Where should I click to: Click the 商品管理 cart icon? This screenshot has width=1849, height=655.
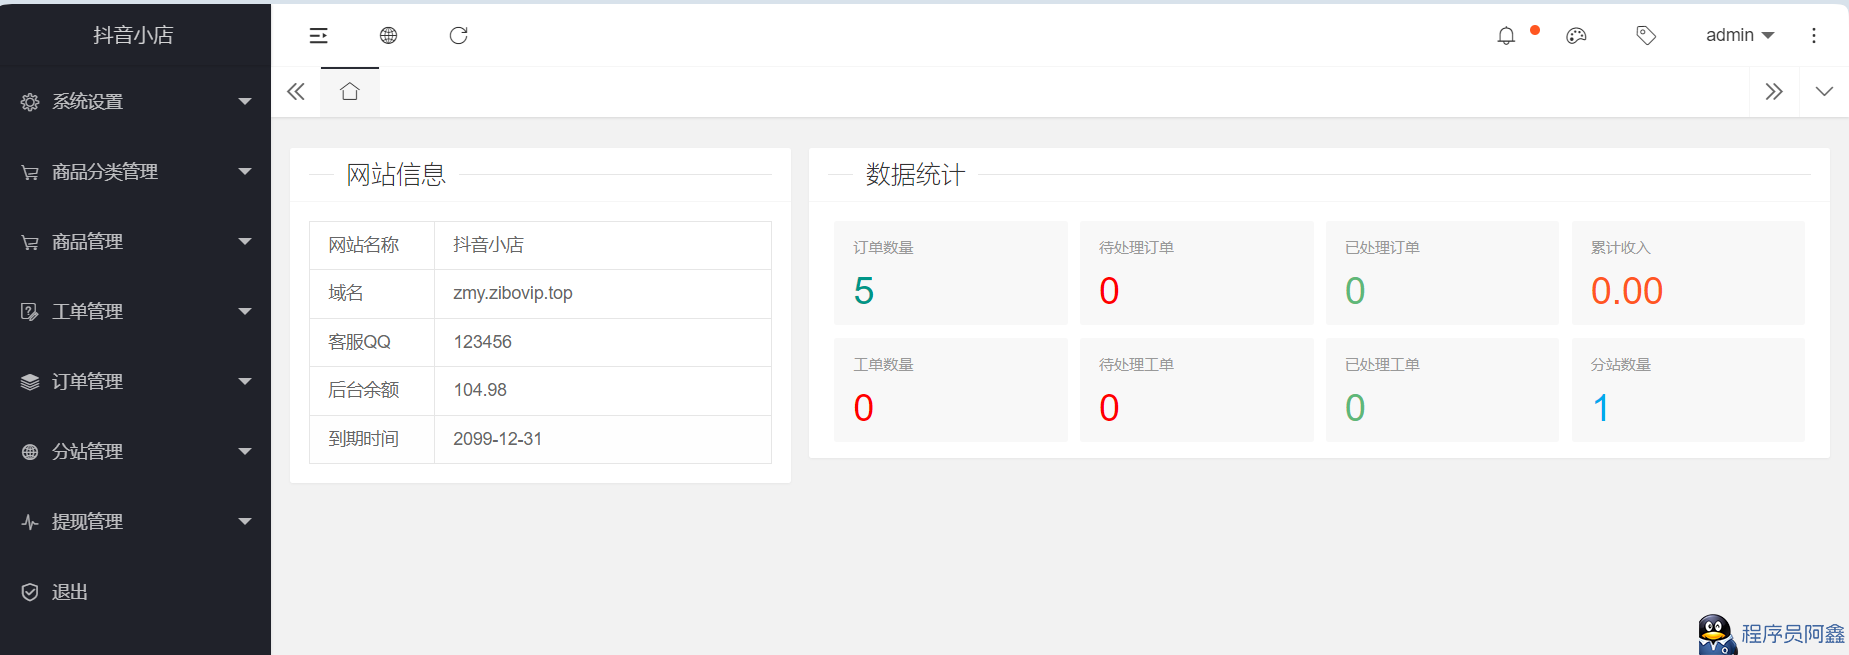click(x=30, y=242)
